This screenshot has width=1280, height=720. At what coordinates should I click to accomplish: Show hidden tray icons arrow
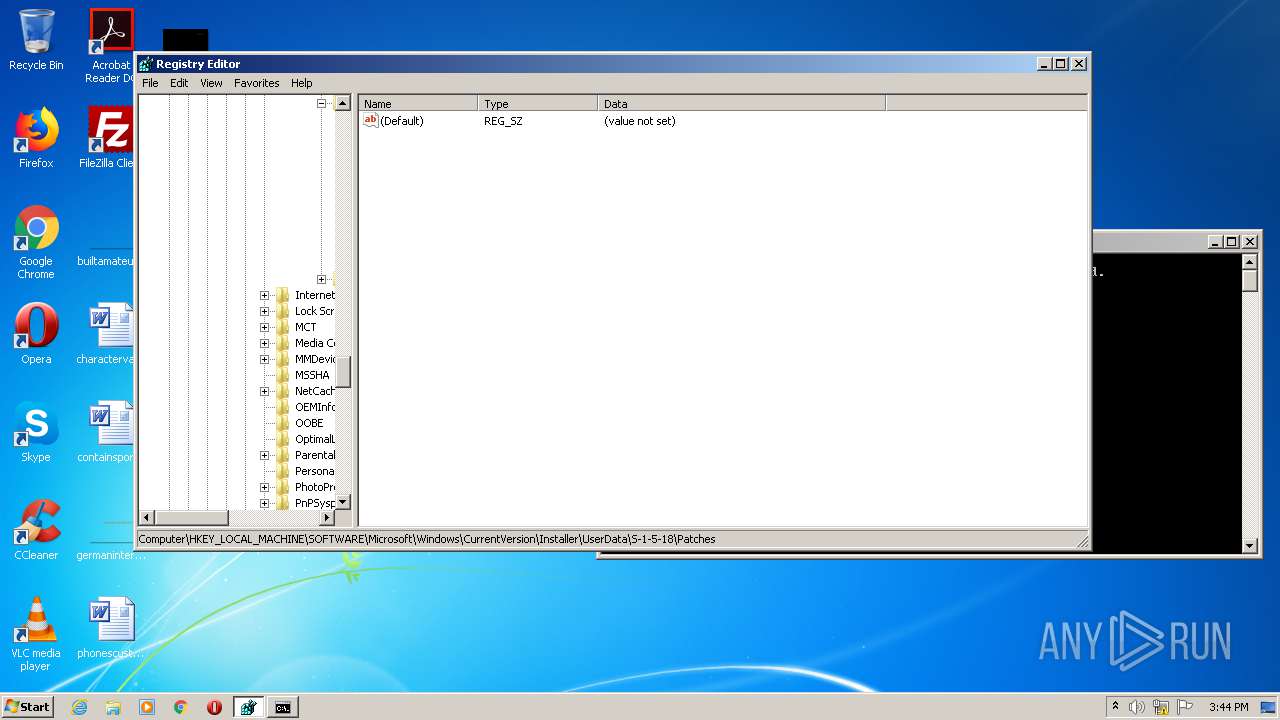(x=1115, y=707)
